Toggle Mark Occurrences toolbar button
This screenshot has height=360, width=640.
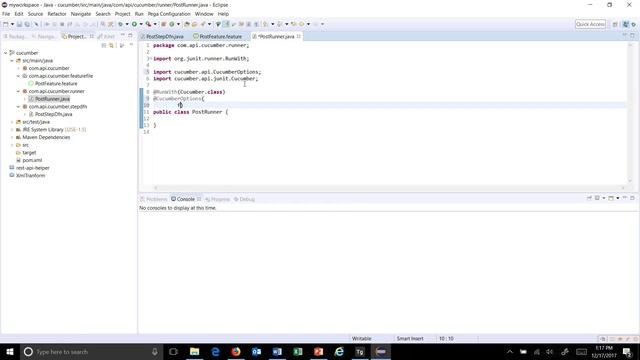tap(226, 24)
